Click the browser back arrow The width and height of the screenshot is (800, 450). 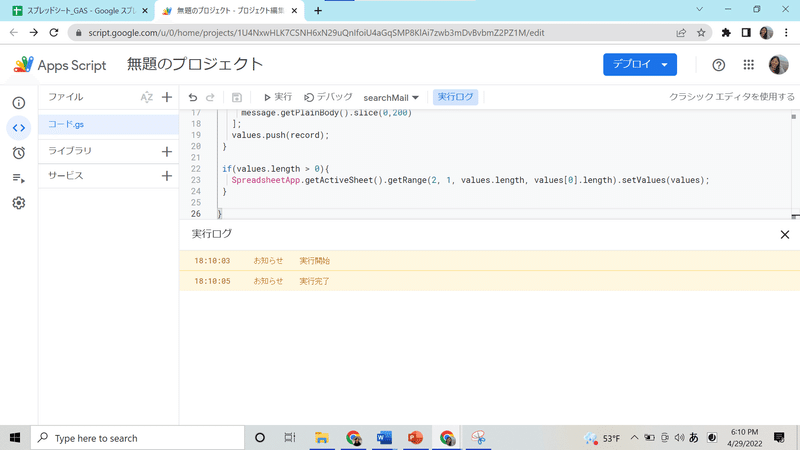coord(14,33)
